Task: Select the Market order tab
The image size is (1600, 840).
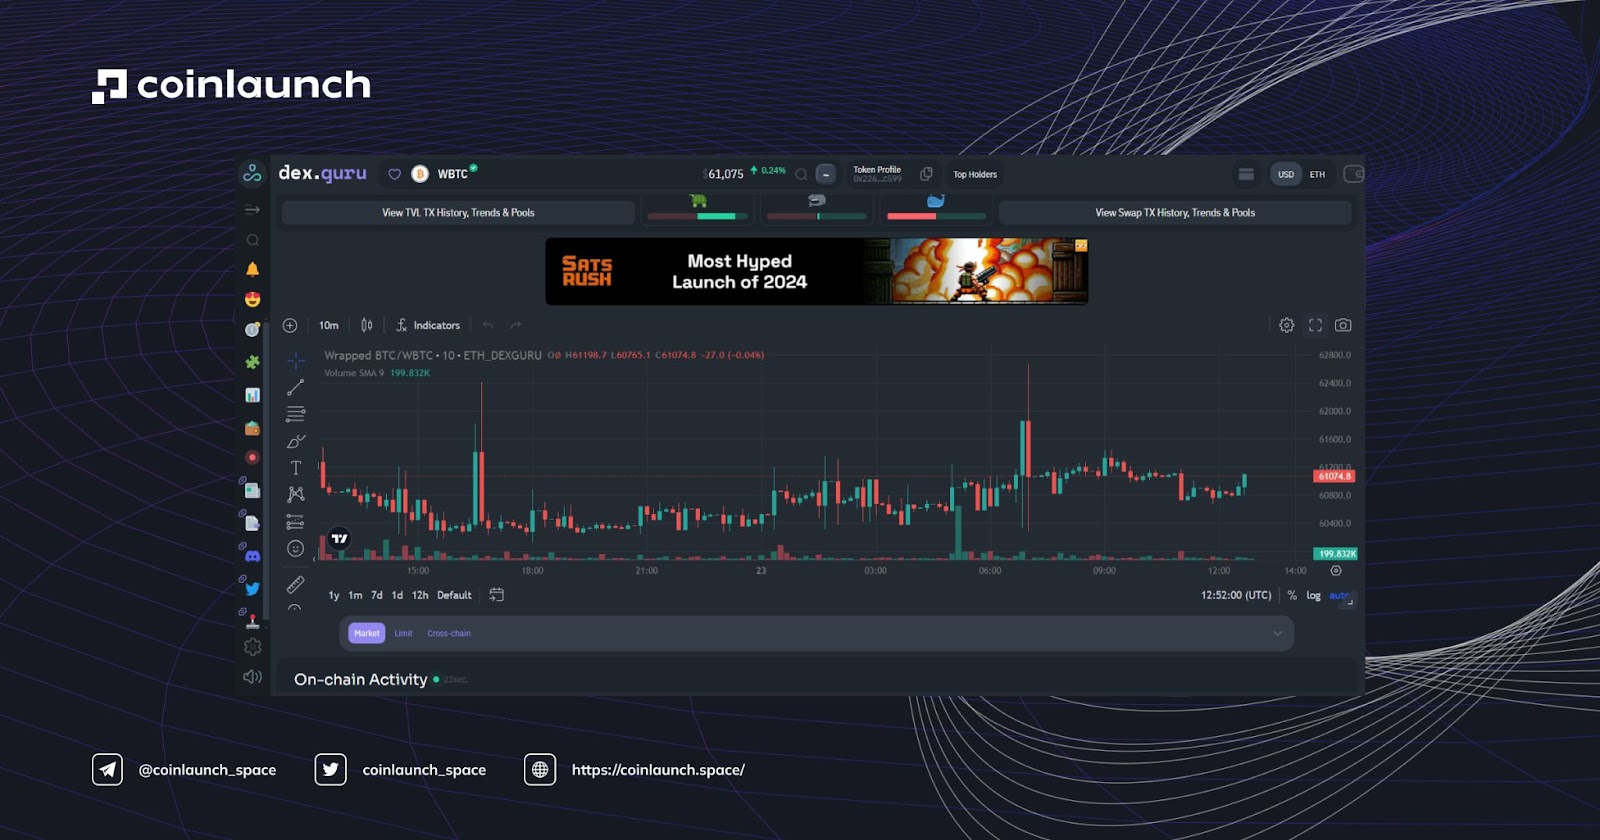Action: 367,633
